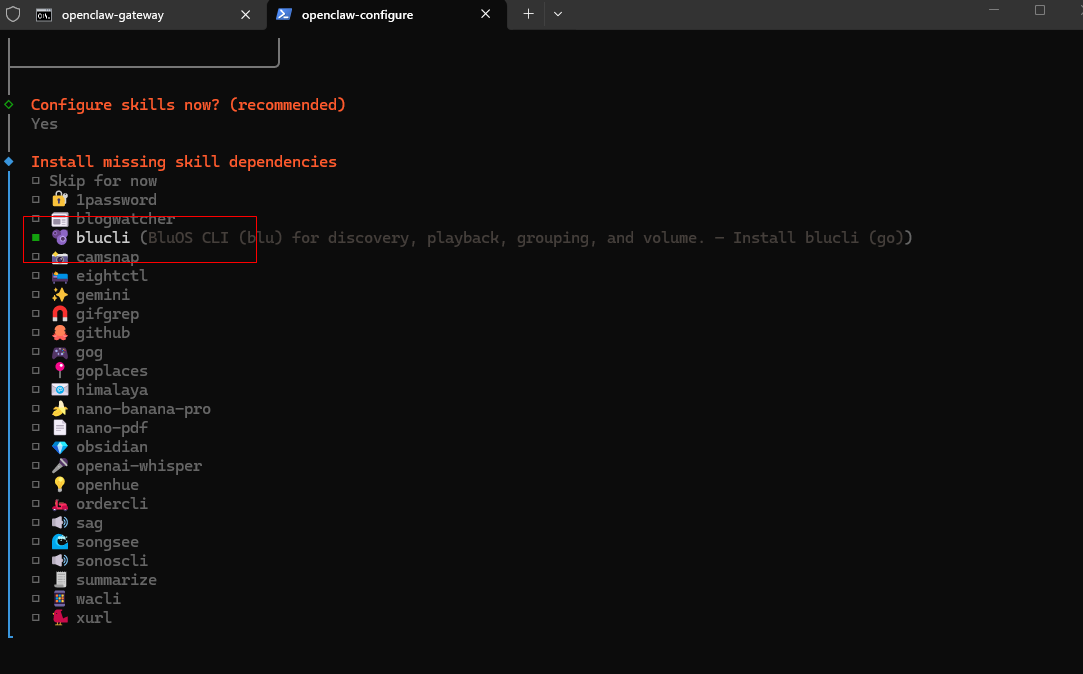
Task: Tick the eightctl checkbox
Action: coord(35,276)
